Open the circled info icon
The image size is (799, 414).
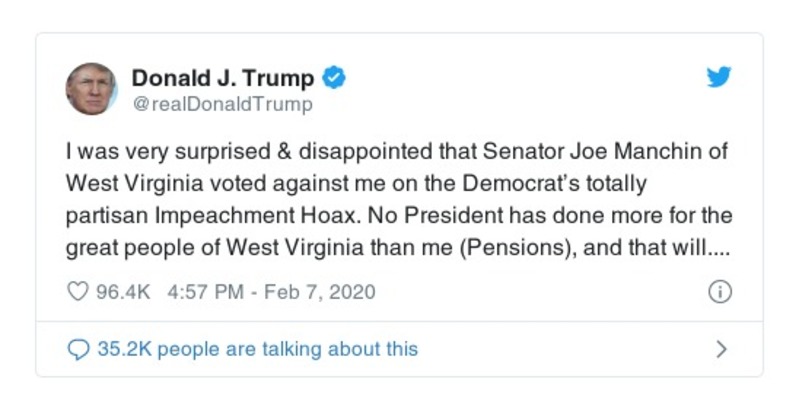(719, 292)
